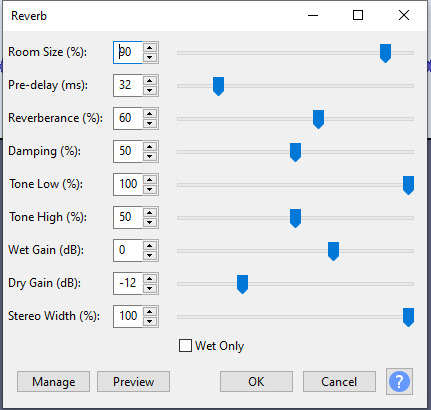The image size is (431, 410).
Task: Click the 'Damping (%):' label
Action: (44, 151)
